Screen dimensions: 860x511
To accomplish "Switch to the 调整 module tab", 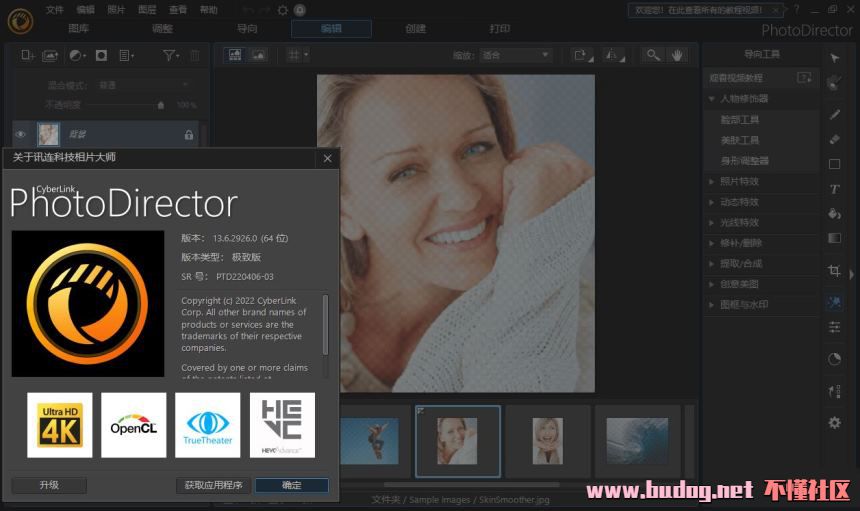I will 162,29.
